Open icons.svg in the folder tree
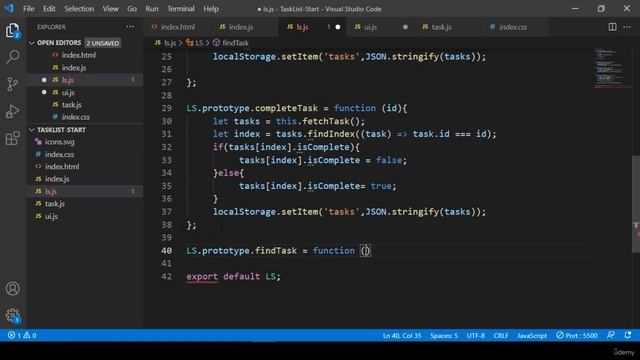Image resolution: width=640 pixels, height=360 pixels. click(x=85, y=142)
